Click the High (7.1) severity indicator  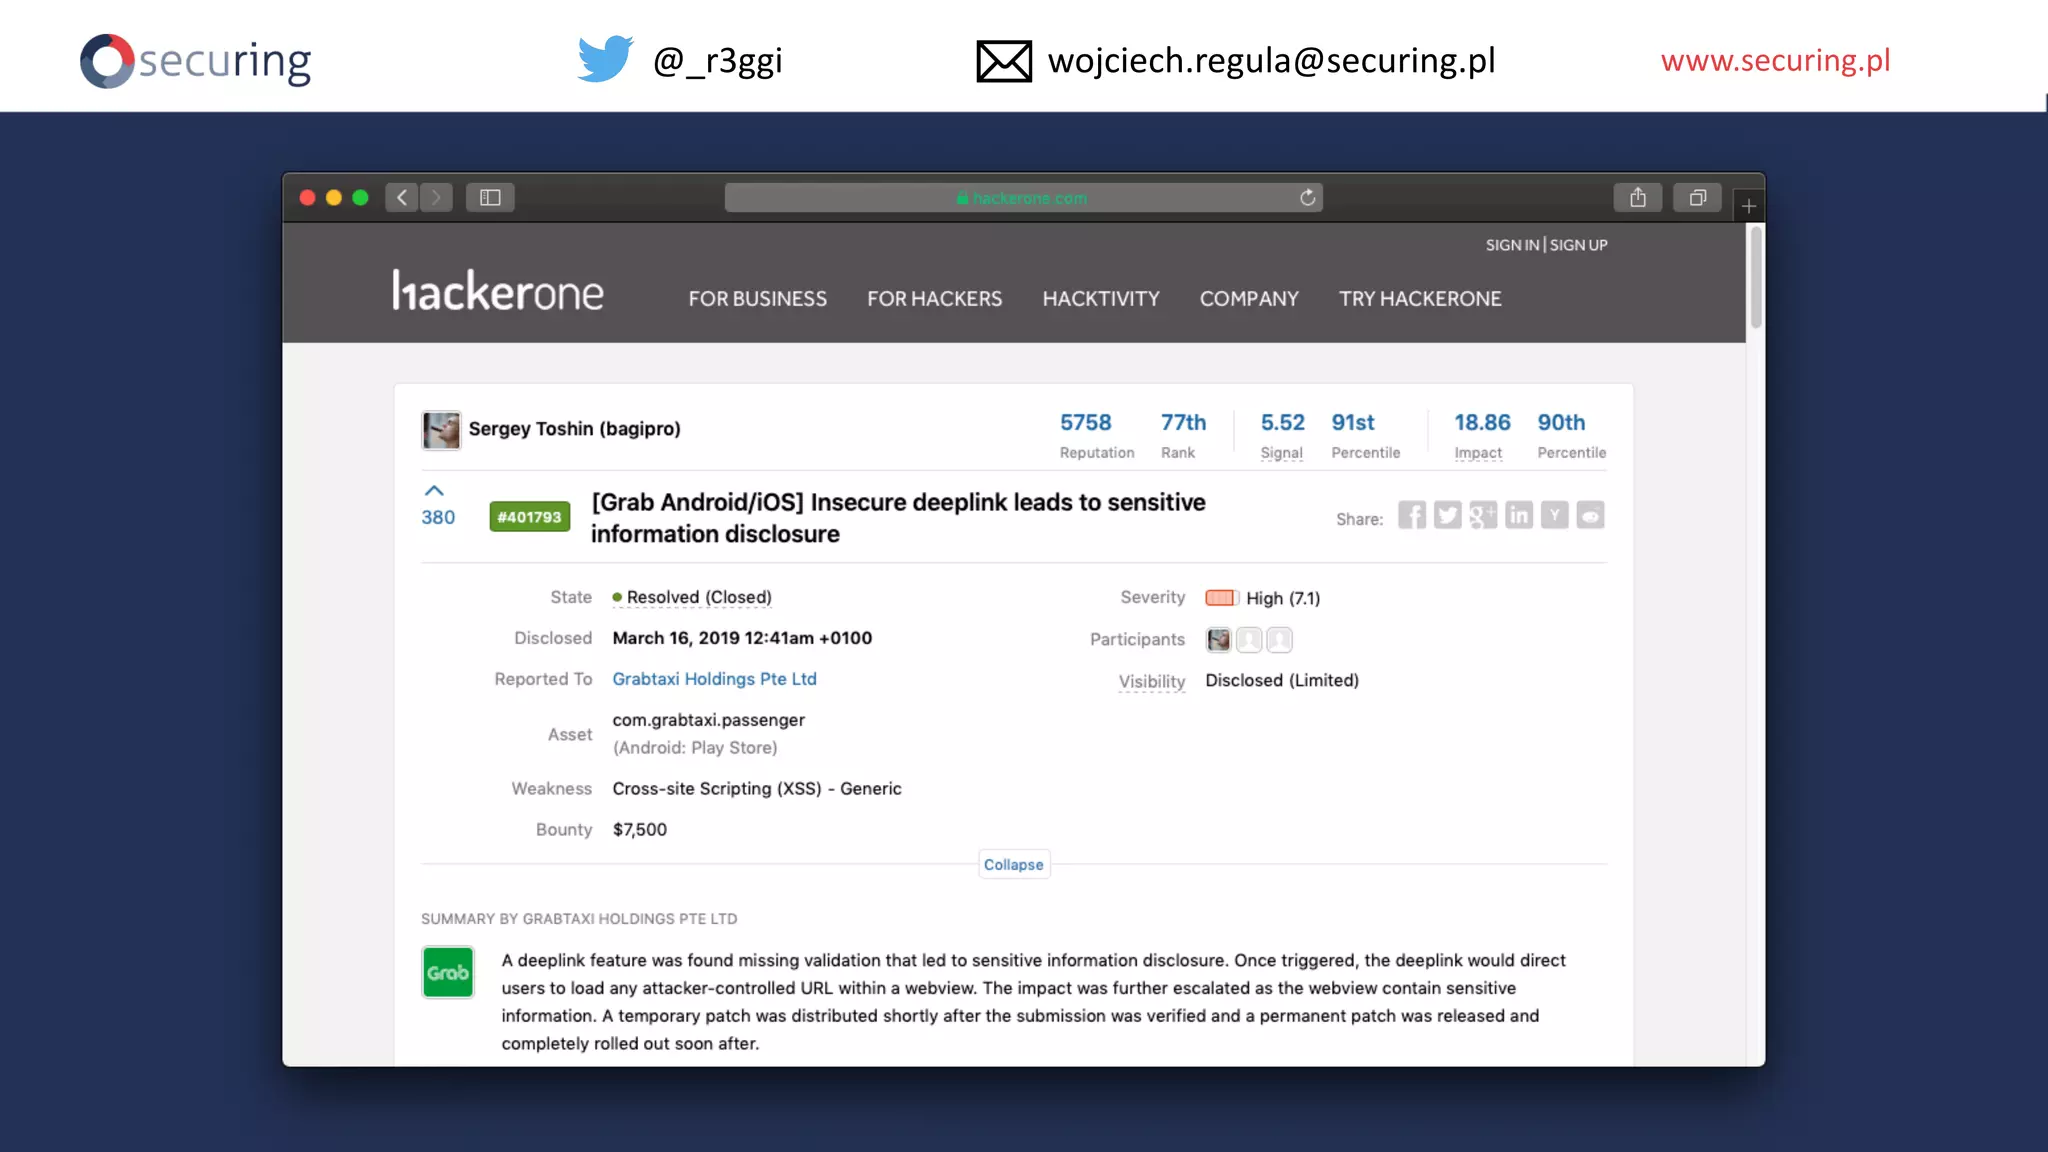tap(1263, 598)
